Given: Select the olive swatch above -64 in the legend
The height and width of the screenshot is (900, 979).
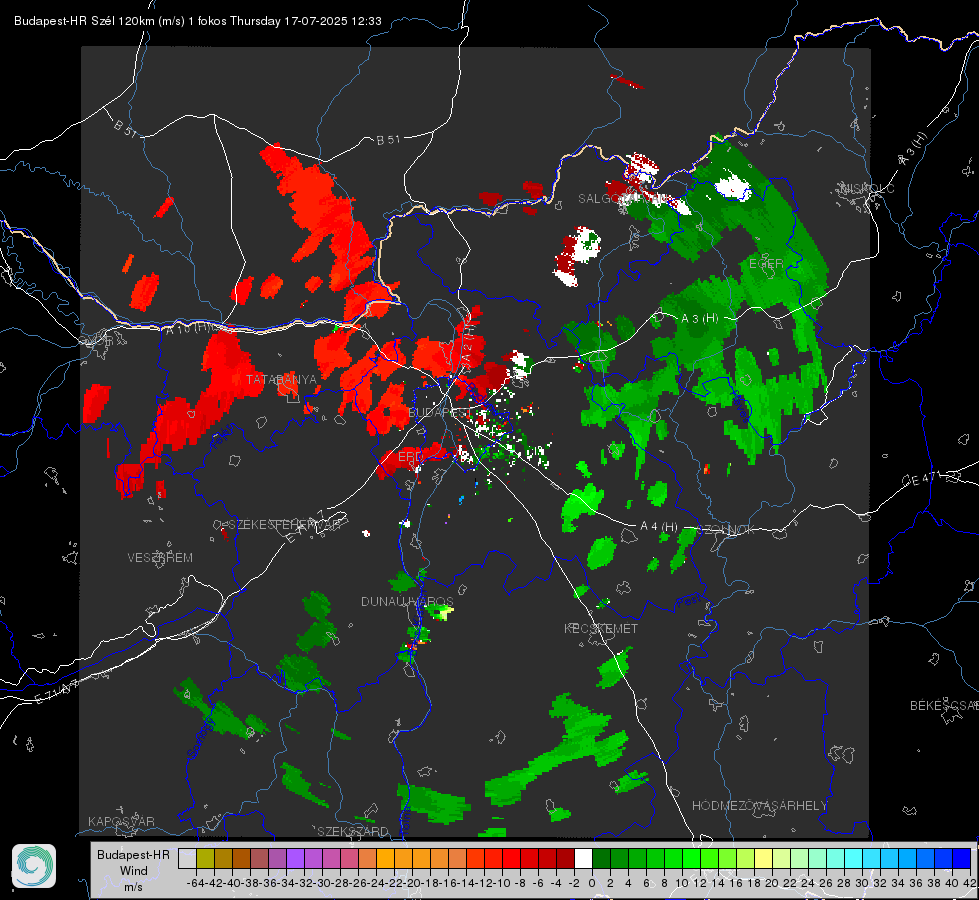Looking at the screenshot, I should click(205, 859).
